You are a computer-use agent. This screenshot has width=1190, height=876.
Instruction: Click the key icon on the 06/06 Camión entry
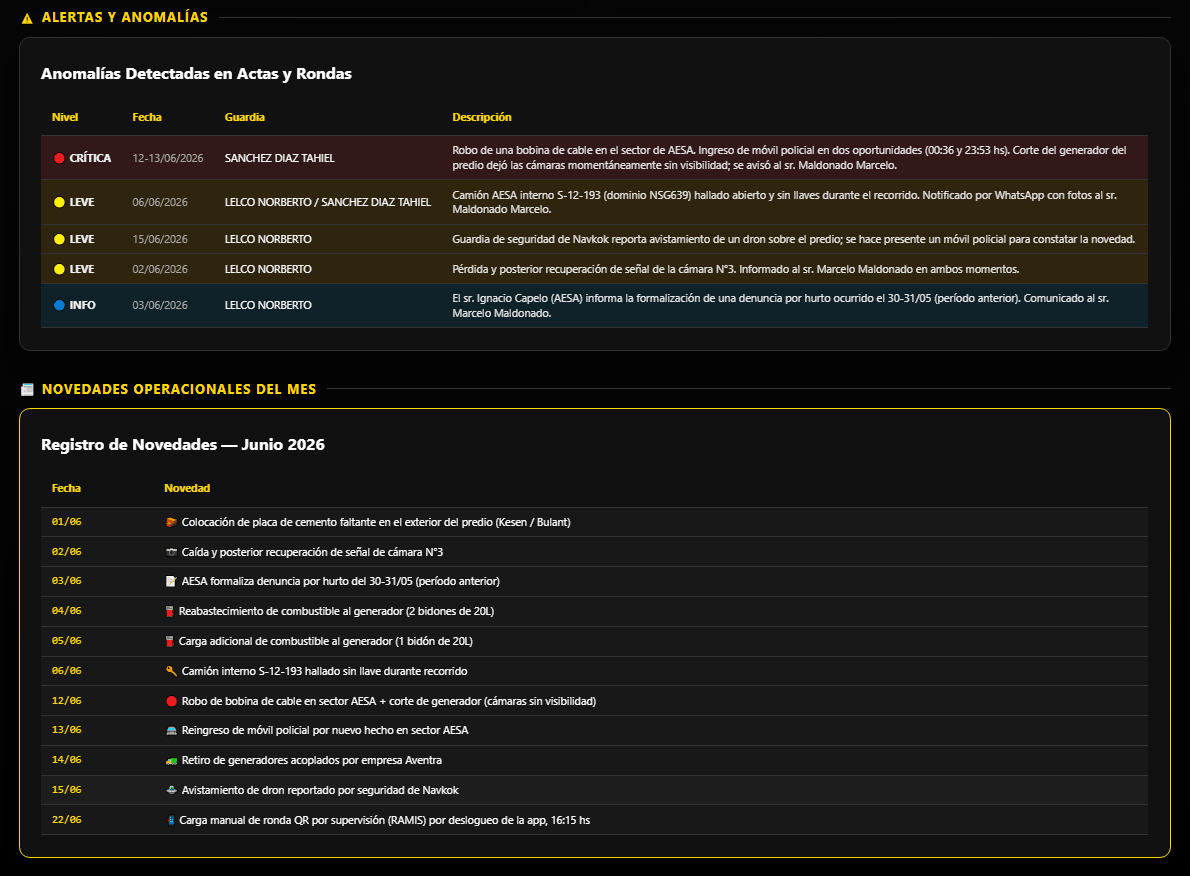click(172, 671)
